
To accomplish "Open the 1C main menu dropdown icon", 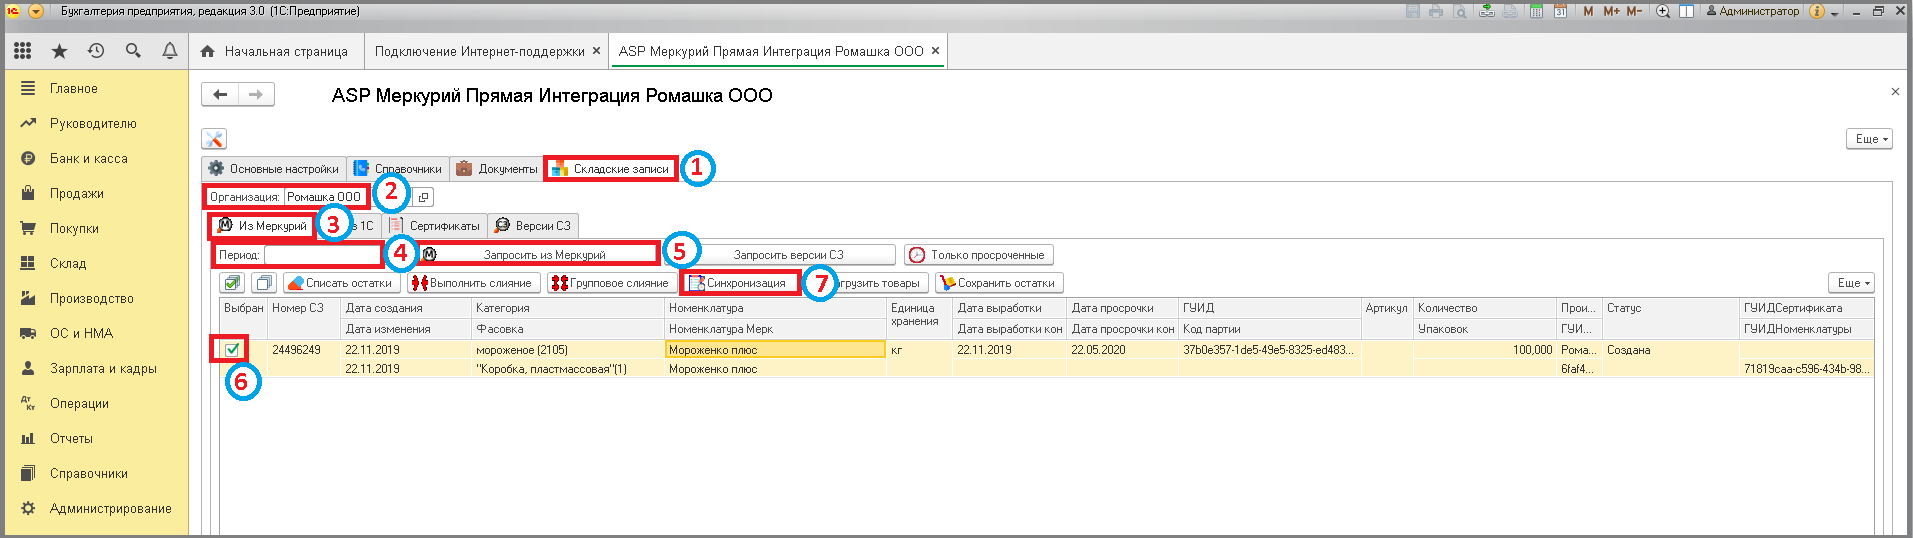I will [36, 11].
